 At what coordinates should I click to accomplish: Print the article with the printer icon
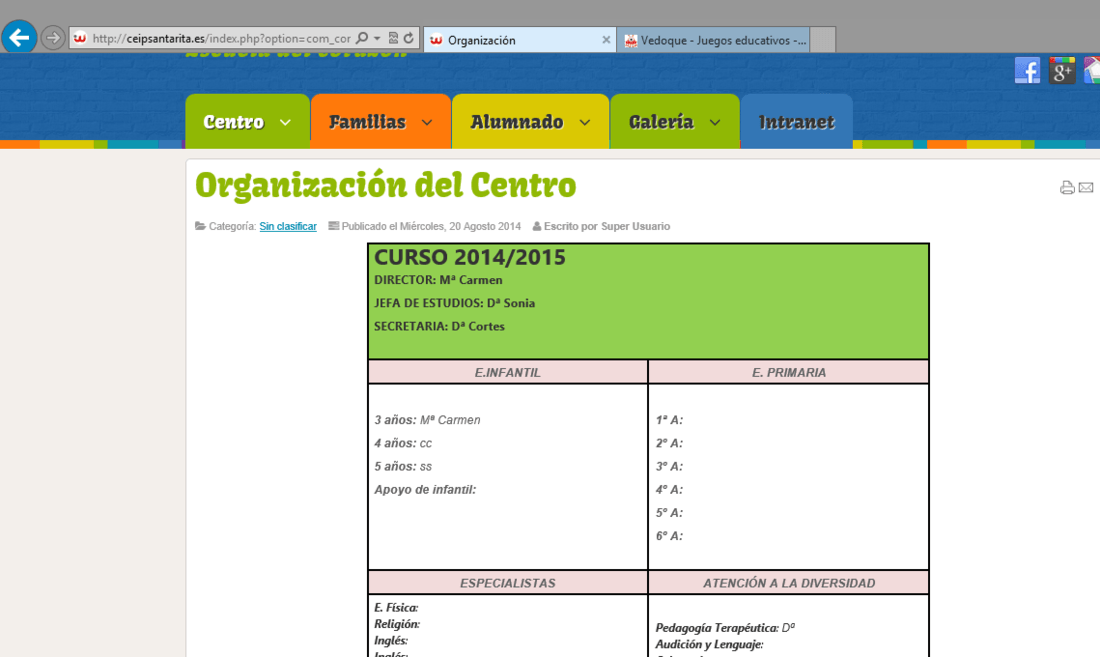(1067, 187)
